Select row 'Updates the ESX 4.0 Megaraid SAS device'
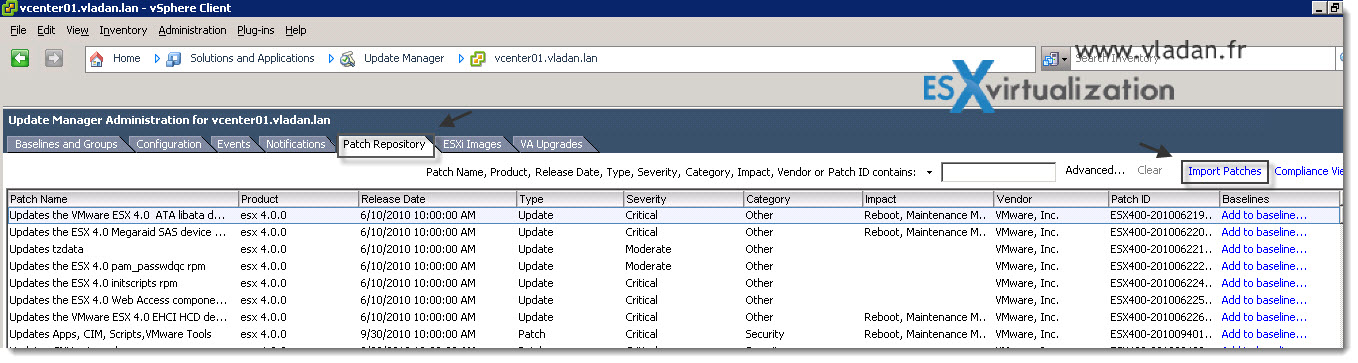Viewport: 1358px width, 363px height. point(672,232)
